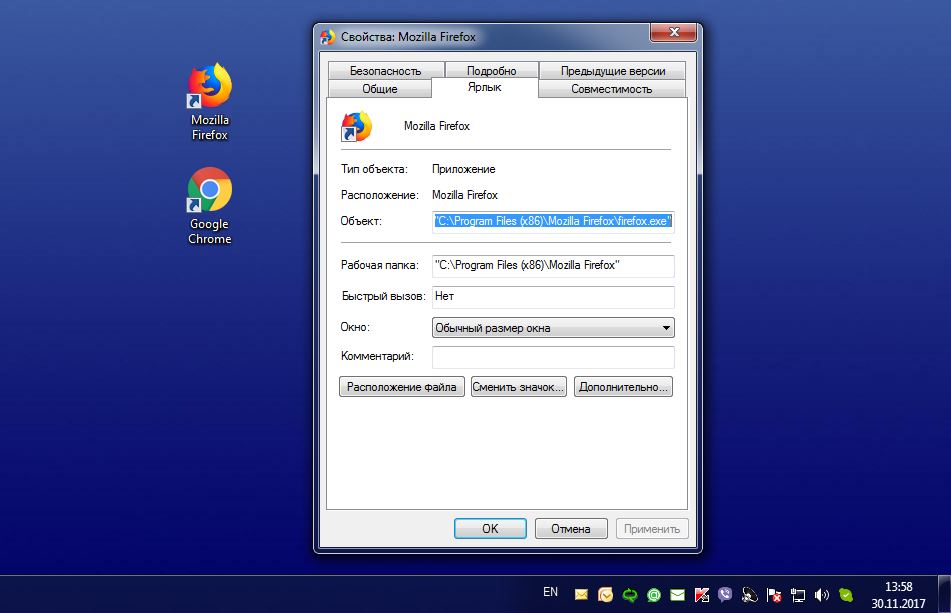Click the Тип объекта label
The width and height of the screenshot is (951, 613).
pos(374,169)
